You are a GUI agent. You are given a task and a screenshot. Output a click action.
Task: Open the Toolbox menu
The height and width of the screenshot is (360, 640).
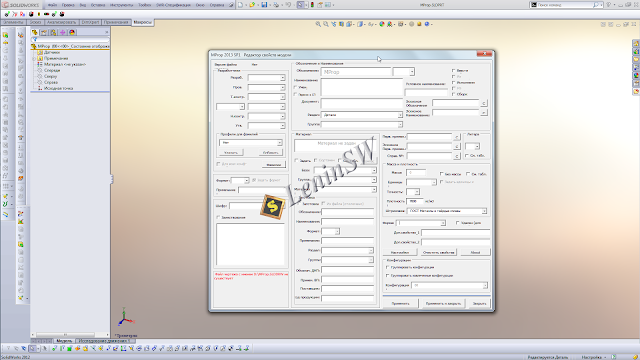[x=144, y=5]
